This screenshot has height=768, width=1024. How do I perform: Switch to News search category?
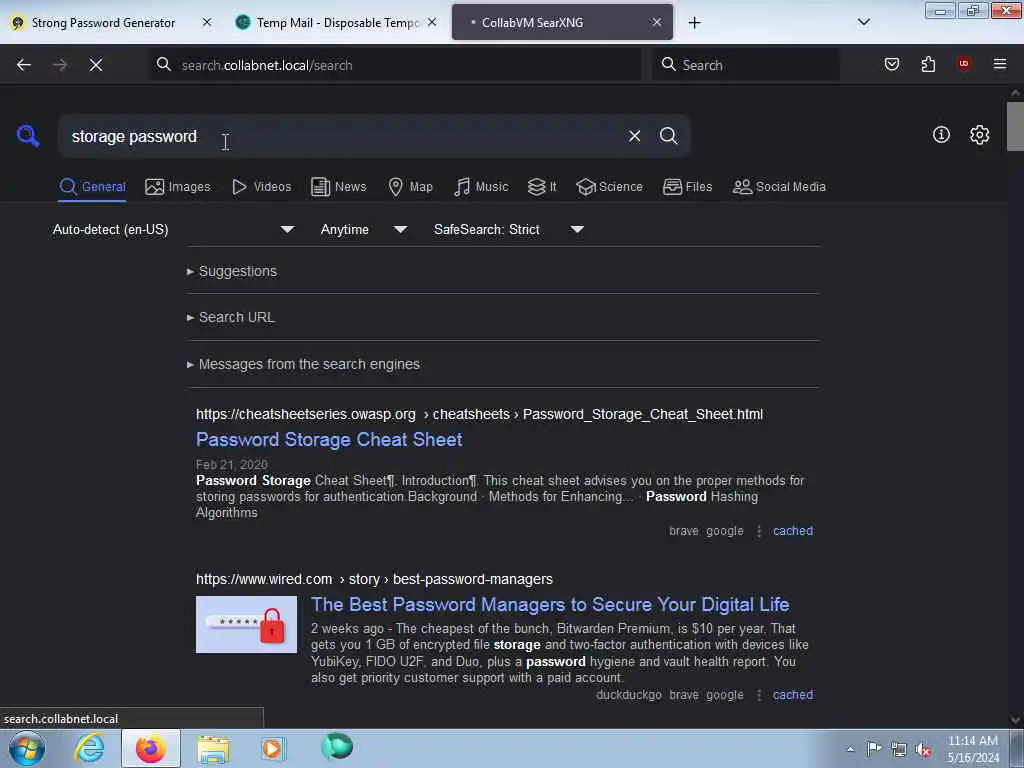[338, 187]
